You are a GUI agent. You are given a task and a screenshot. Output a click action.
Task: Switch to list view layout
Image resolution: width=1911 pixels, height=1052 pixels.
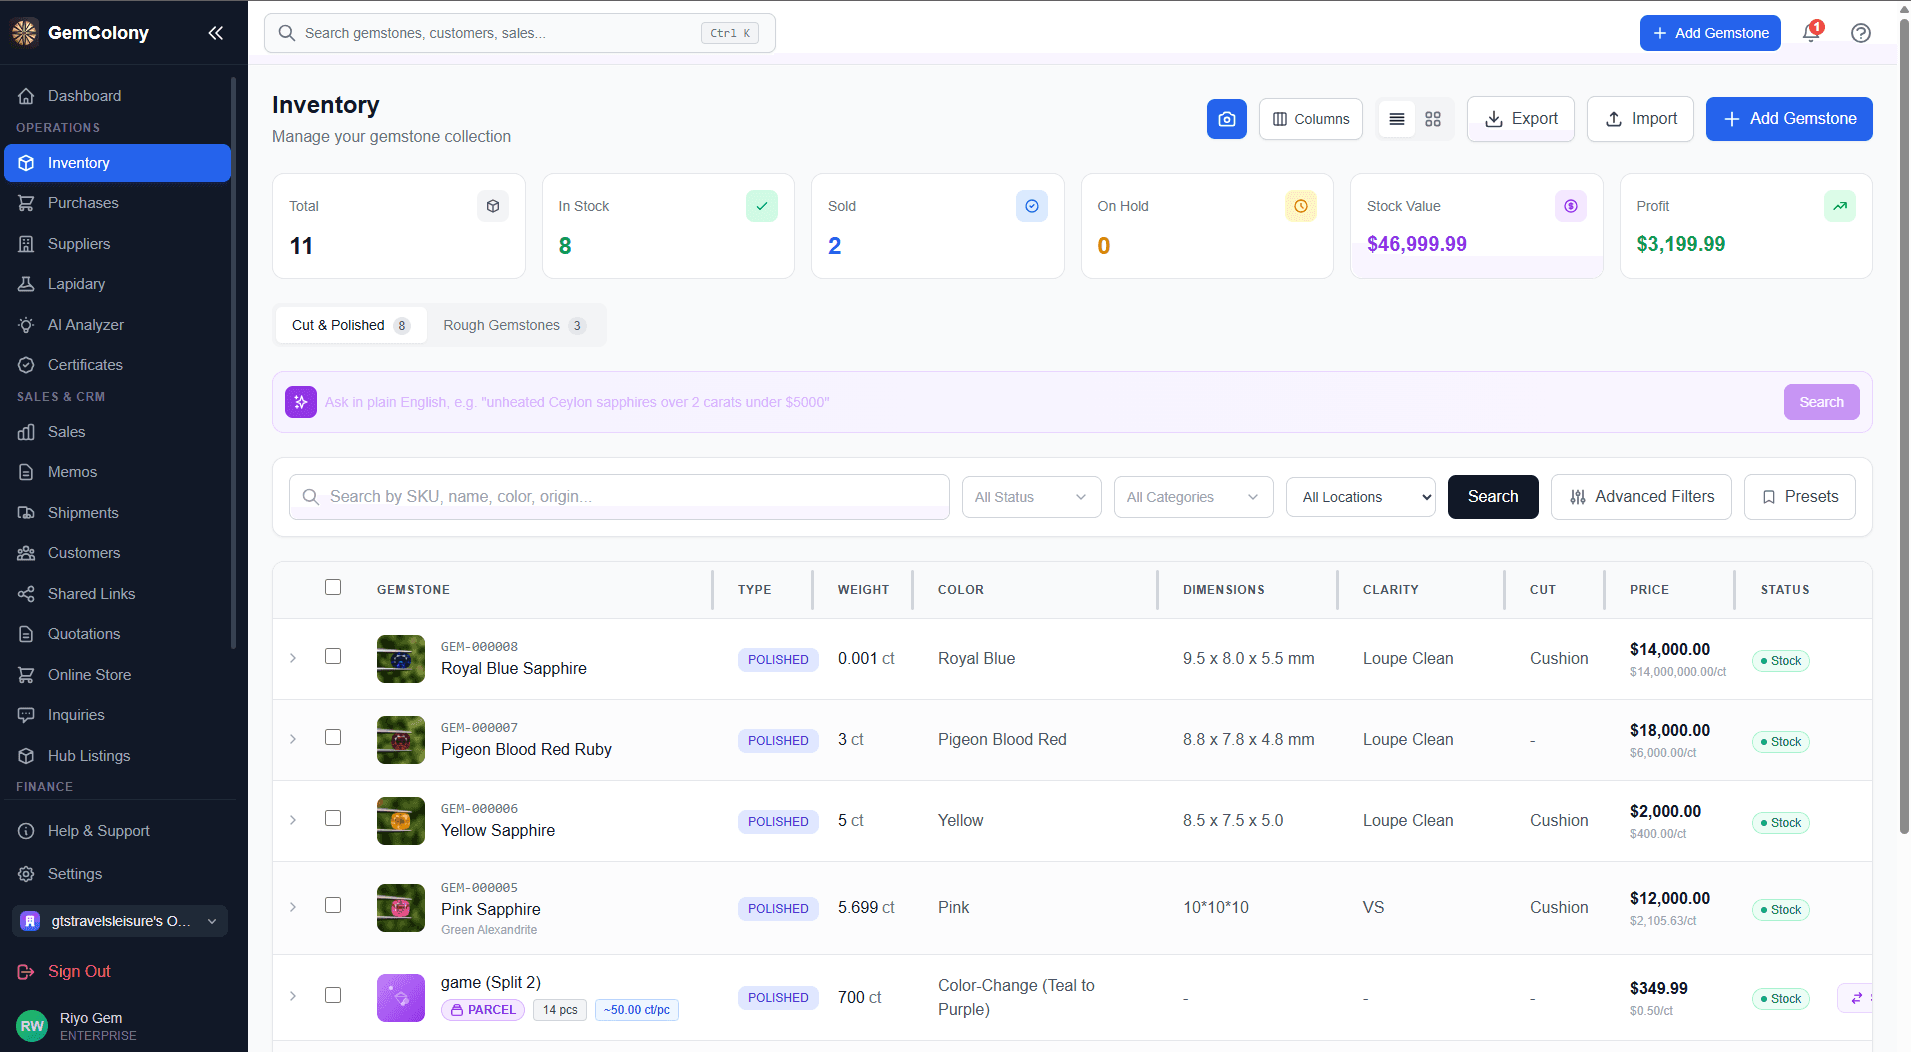tap(1397, 119)
